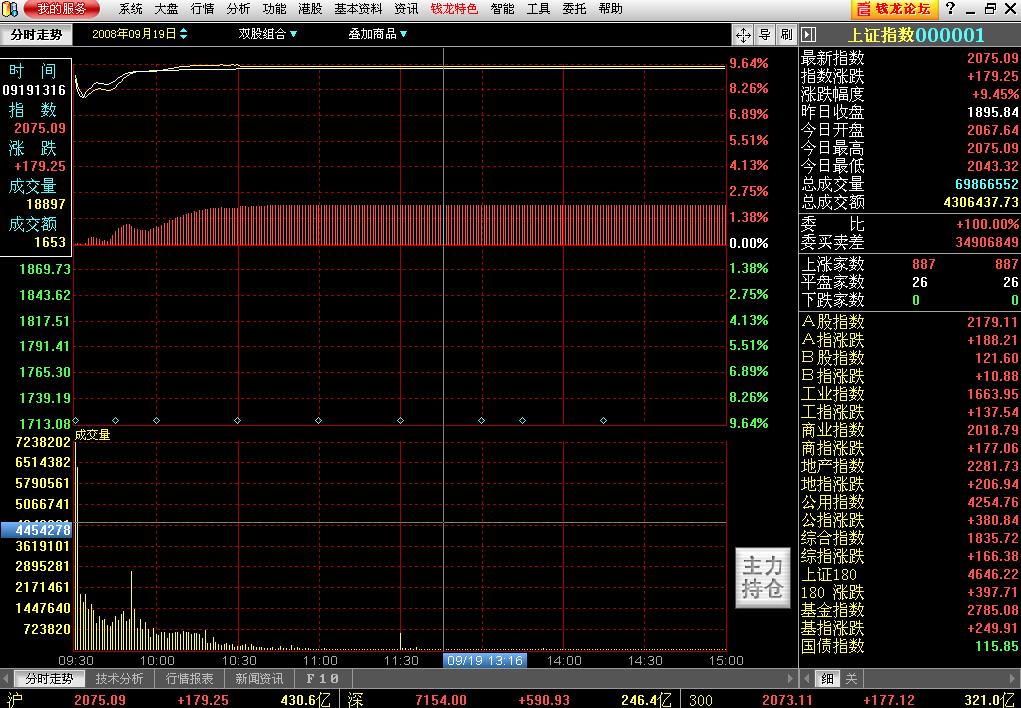
Task: Open the 资讯 menu
Action: 406,9
